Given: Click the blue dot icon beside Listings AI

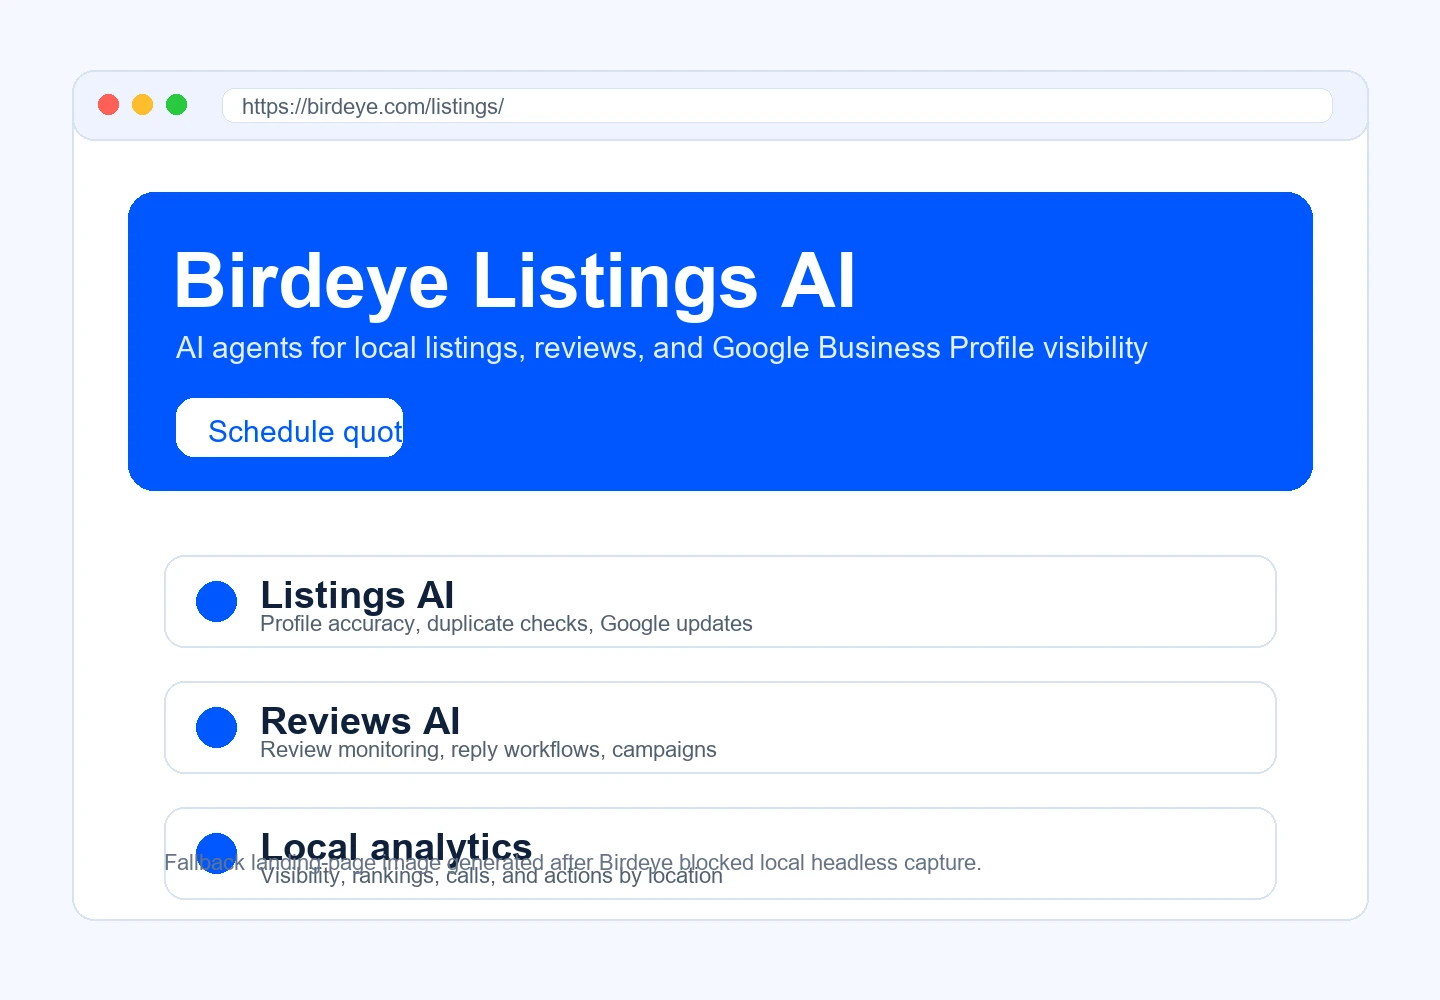Looking at the screenshot, I should click(216, 602).
